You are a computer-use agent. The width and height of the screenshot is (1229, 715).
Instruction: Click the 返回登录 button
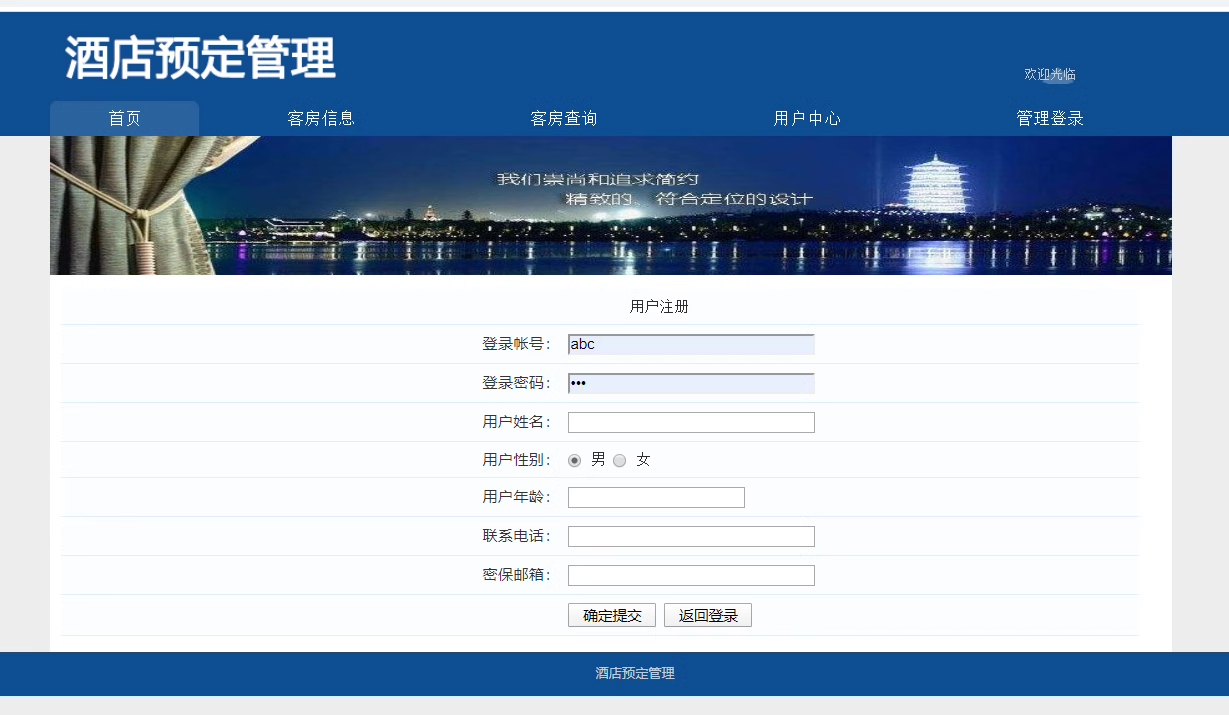708,615
